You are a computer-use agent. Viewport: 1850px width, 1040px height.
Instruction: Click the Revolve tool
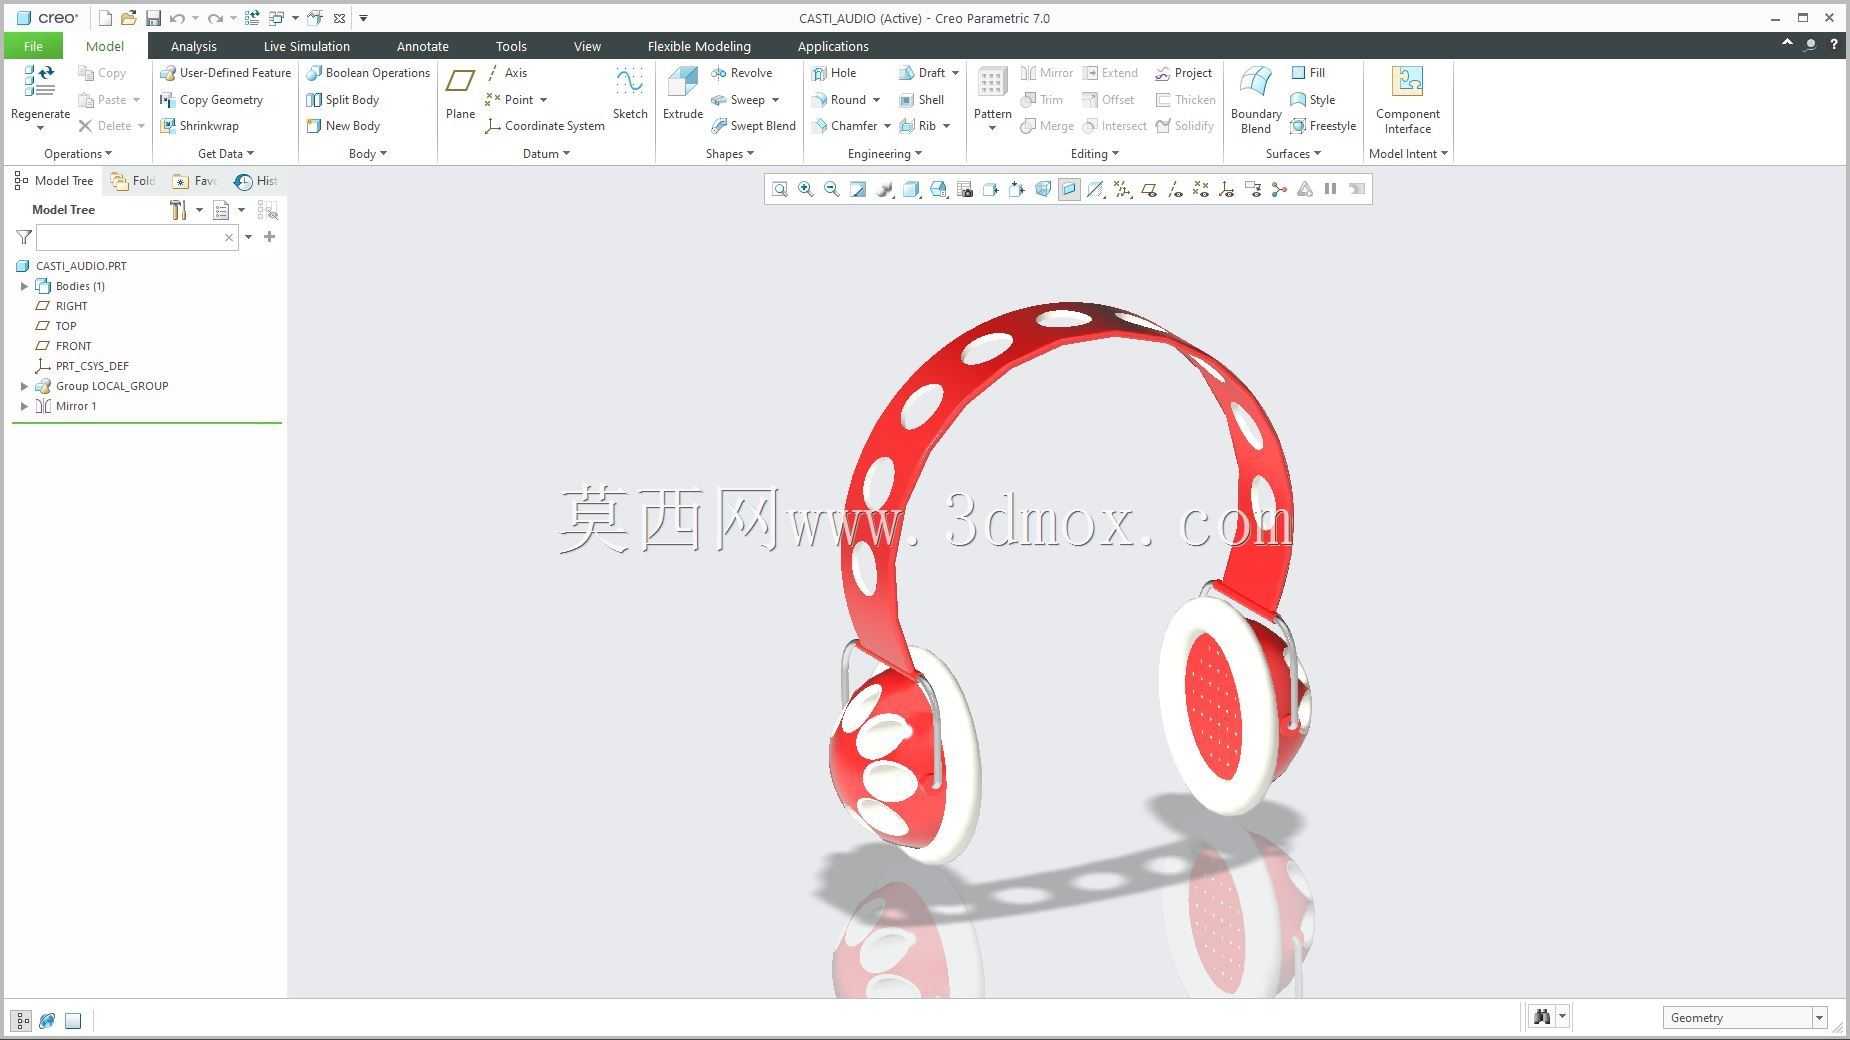click(x=741, y=73)
